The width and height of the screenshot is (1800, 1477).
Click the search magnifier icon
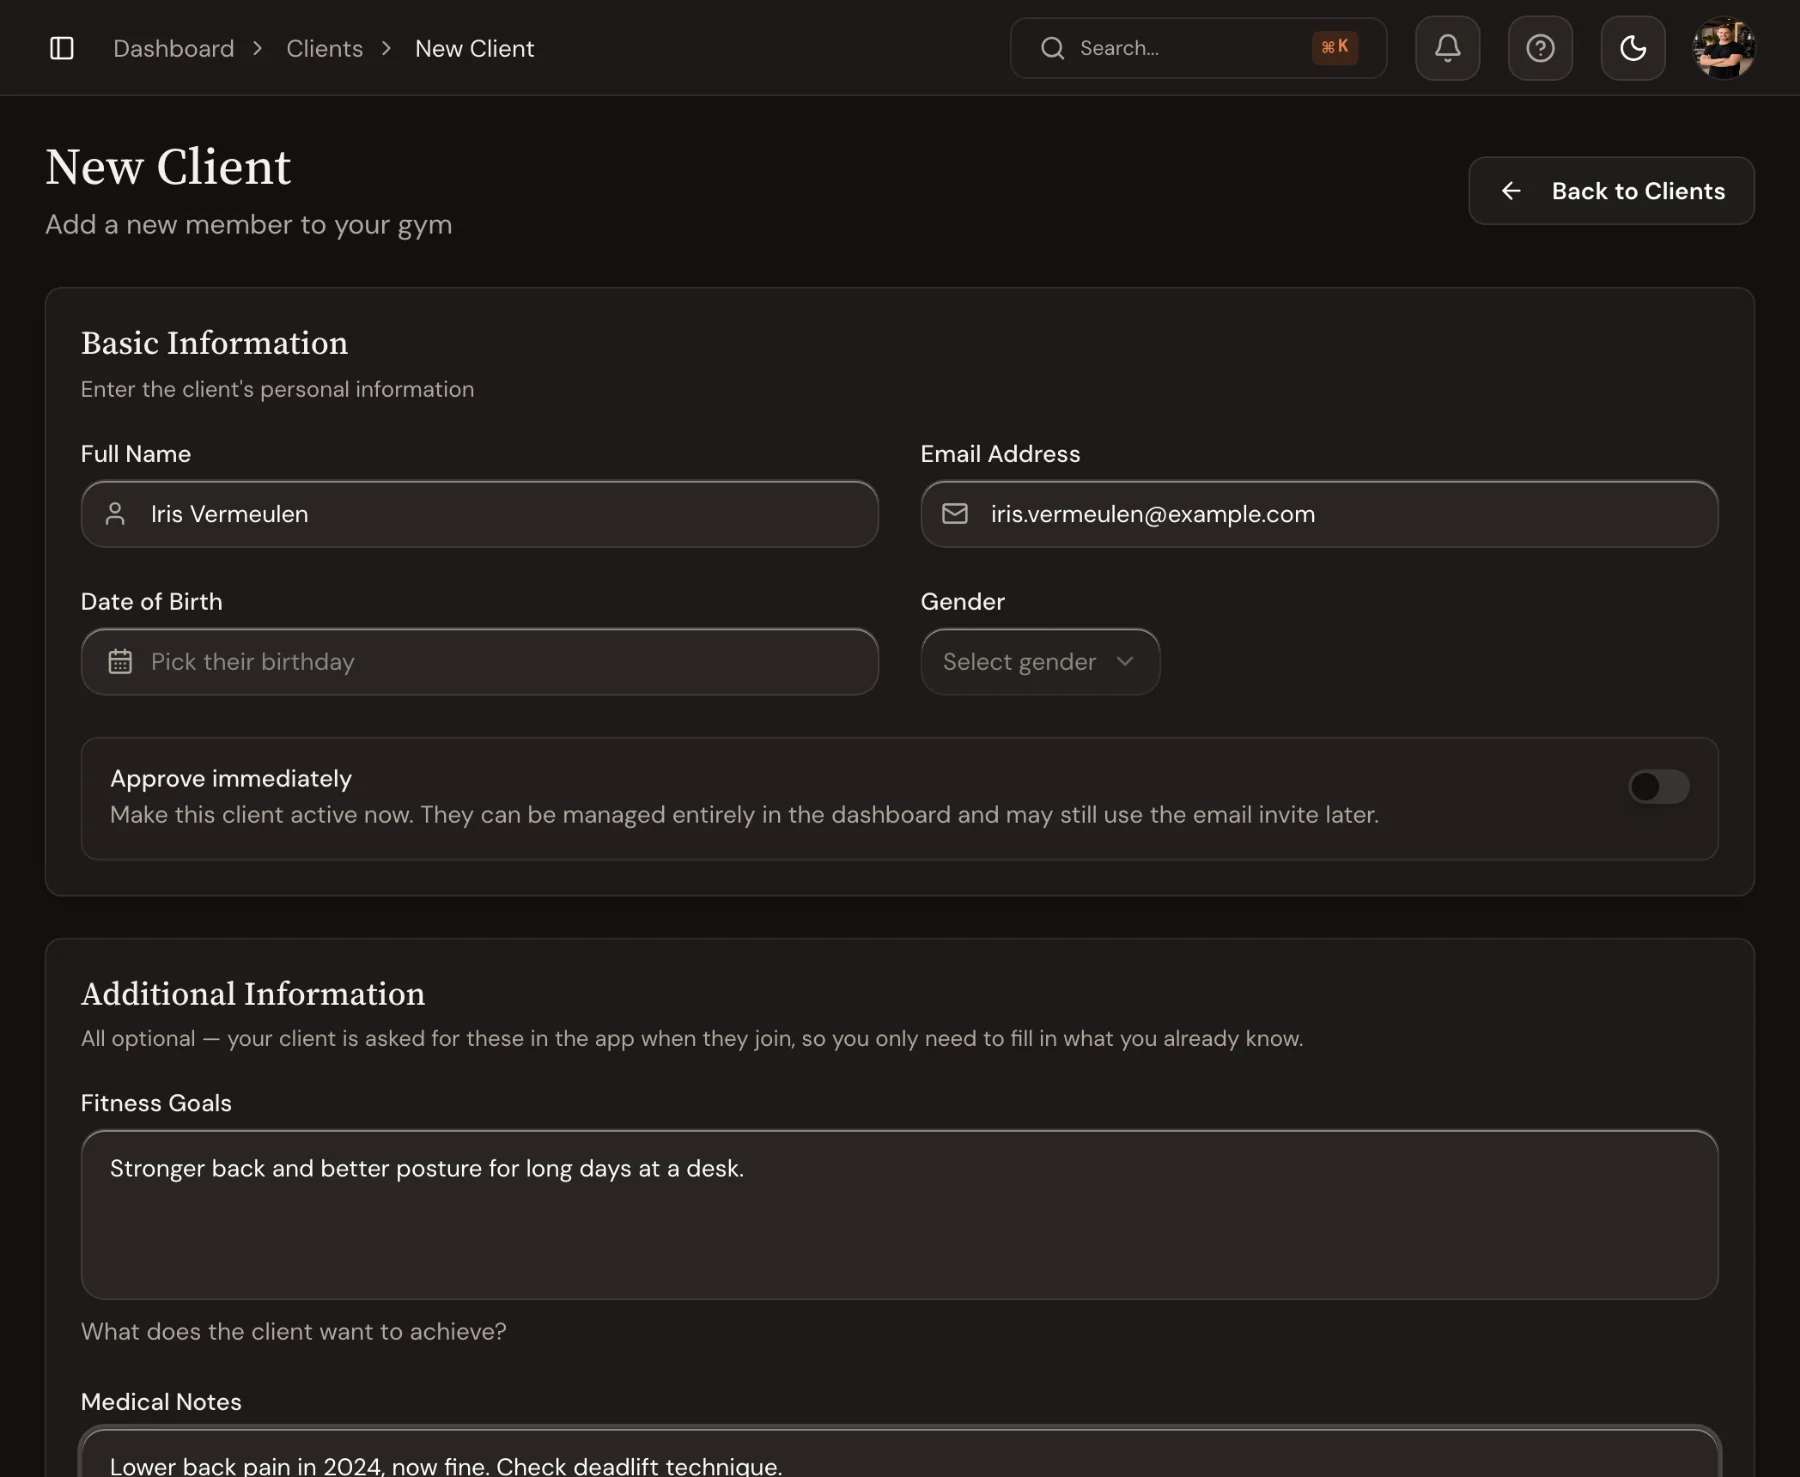[x=1052, y=48]
